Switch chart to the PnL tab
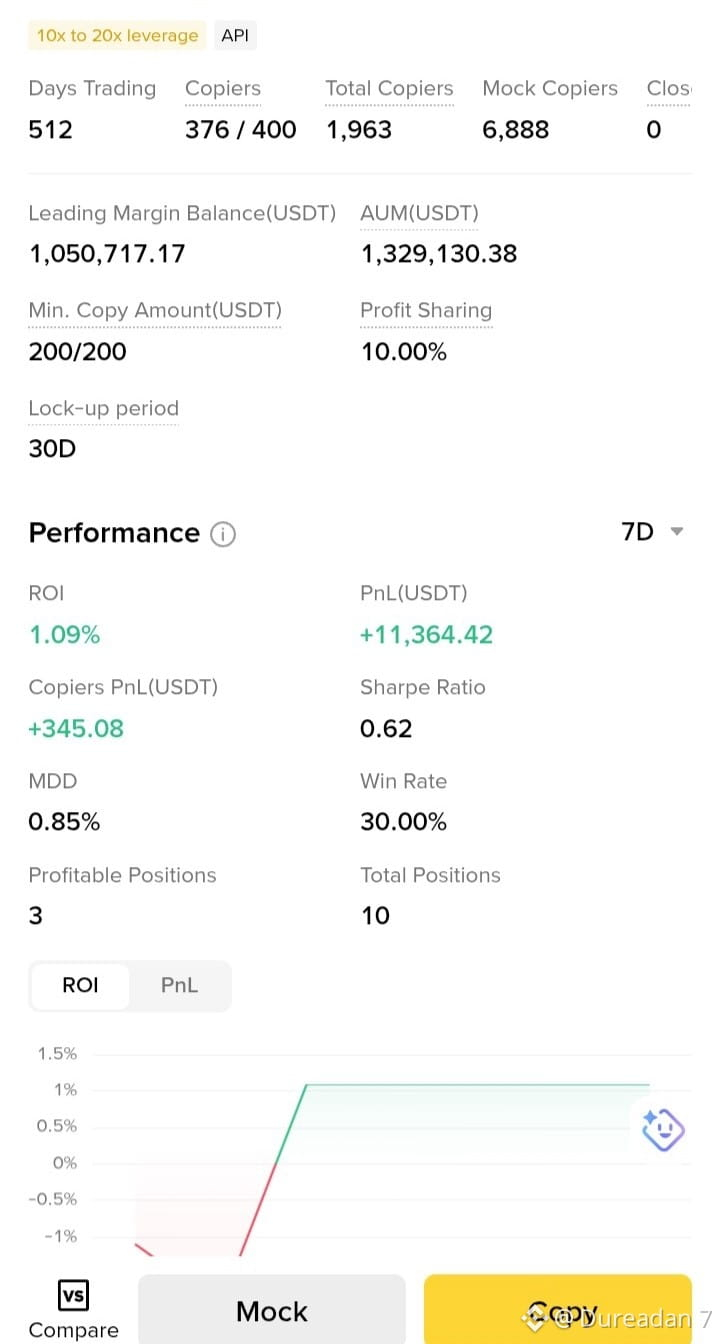The image size is (720, 1344). (180, 985)
